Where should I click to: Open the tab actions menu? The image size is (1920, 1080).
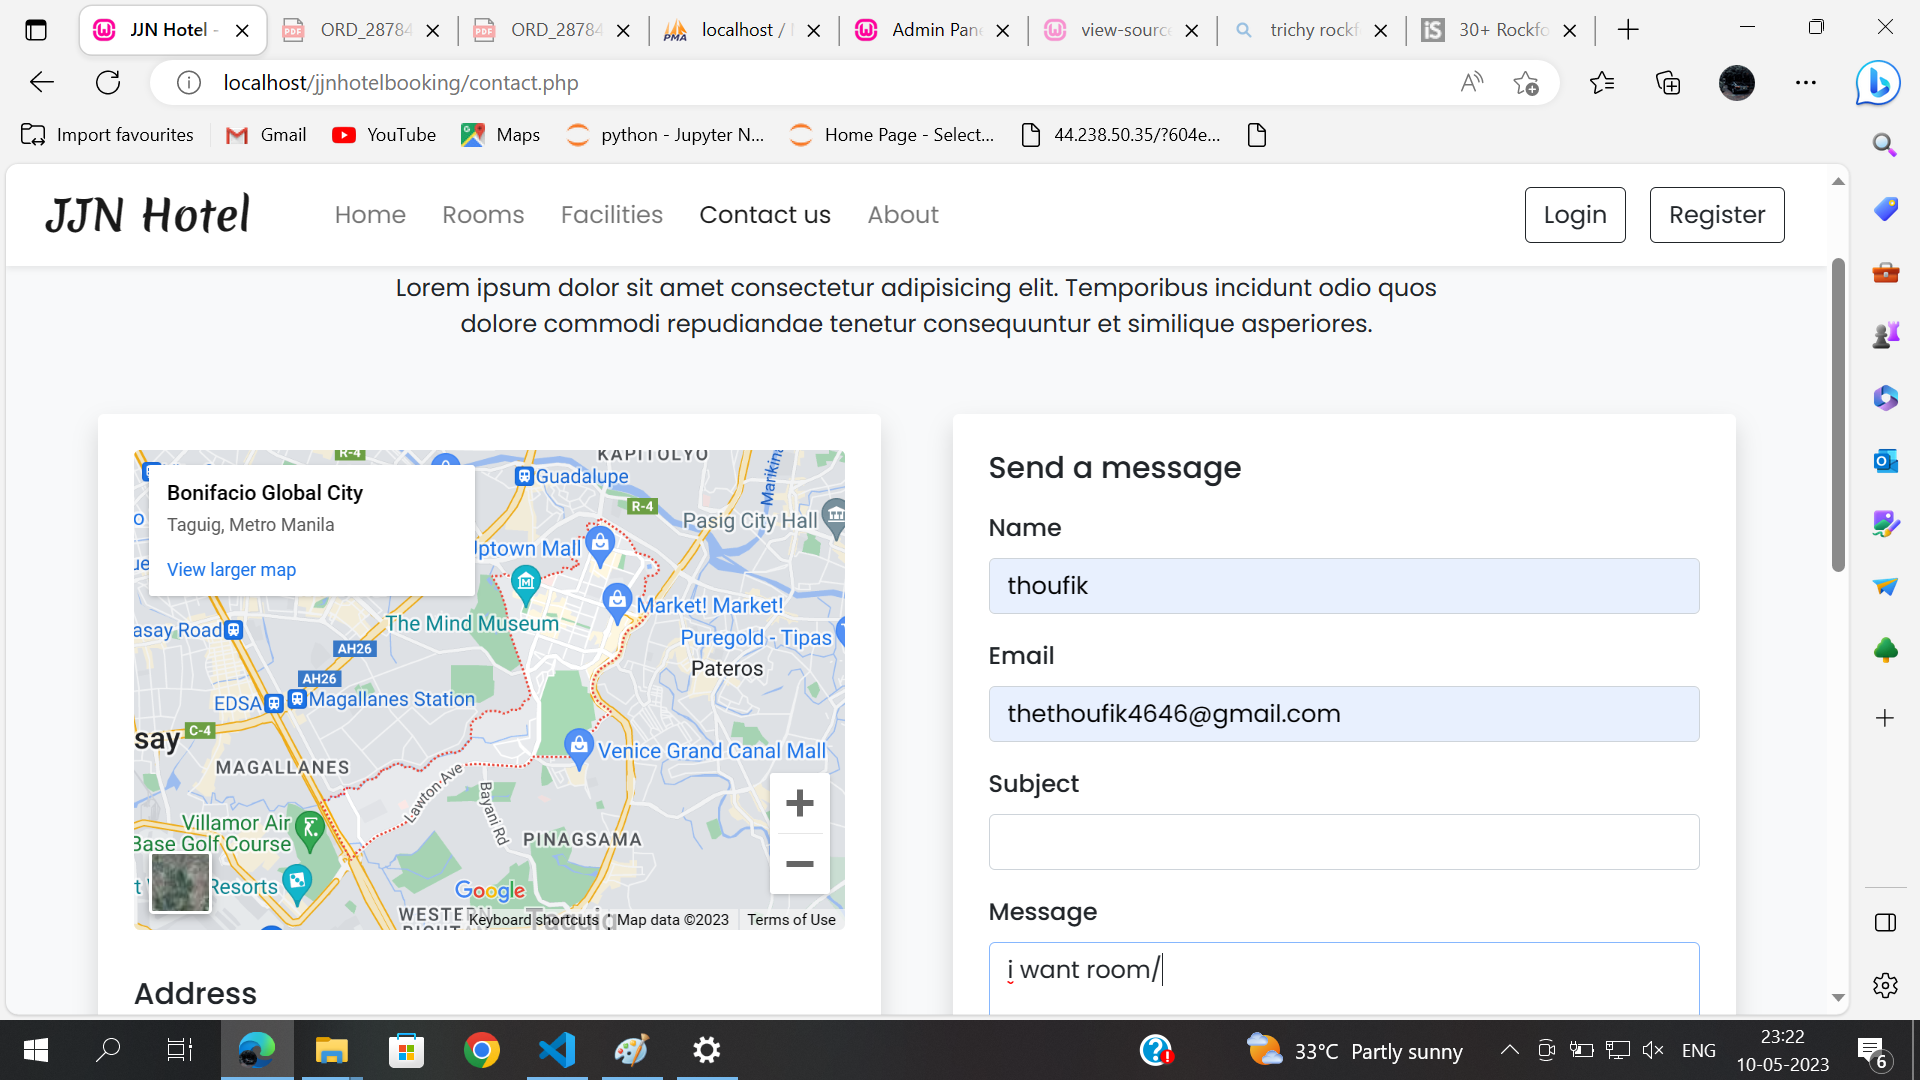(36, 30)
